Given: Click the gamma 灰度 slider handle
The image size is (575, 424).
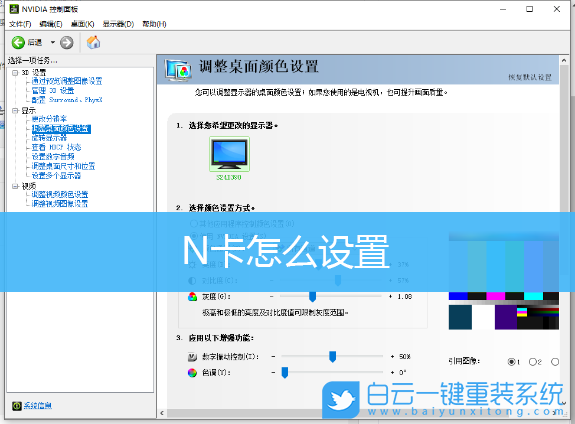Looking at the screenshot, I should [312, 296].
